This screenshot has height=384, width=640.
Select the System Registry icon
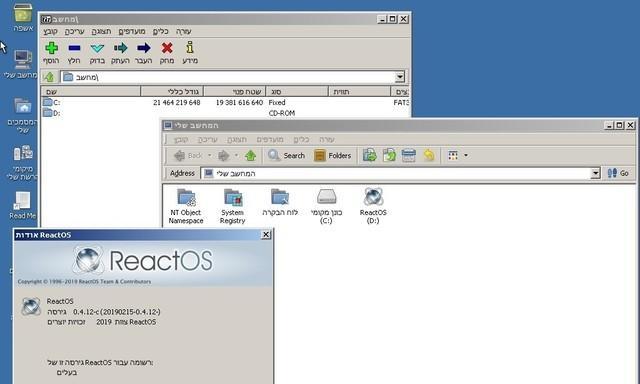click(233, 206)
